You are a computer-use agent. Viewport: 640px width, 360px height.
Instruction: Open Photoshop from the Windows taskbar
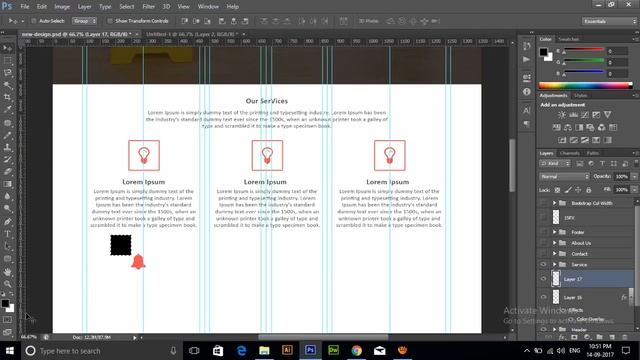pos(310,350)
